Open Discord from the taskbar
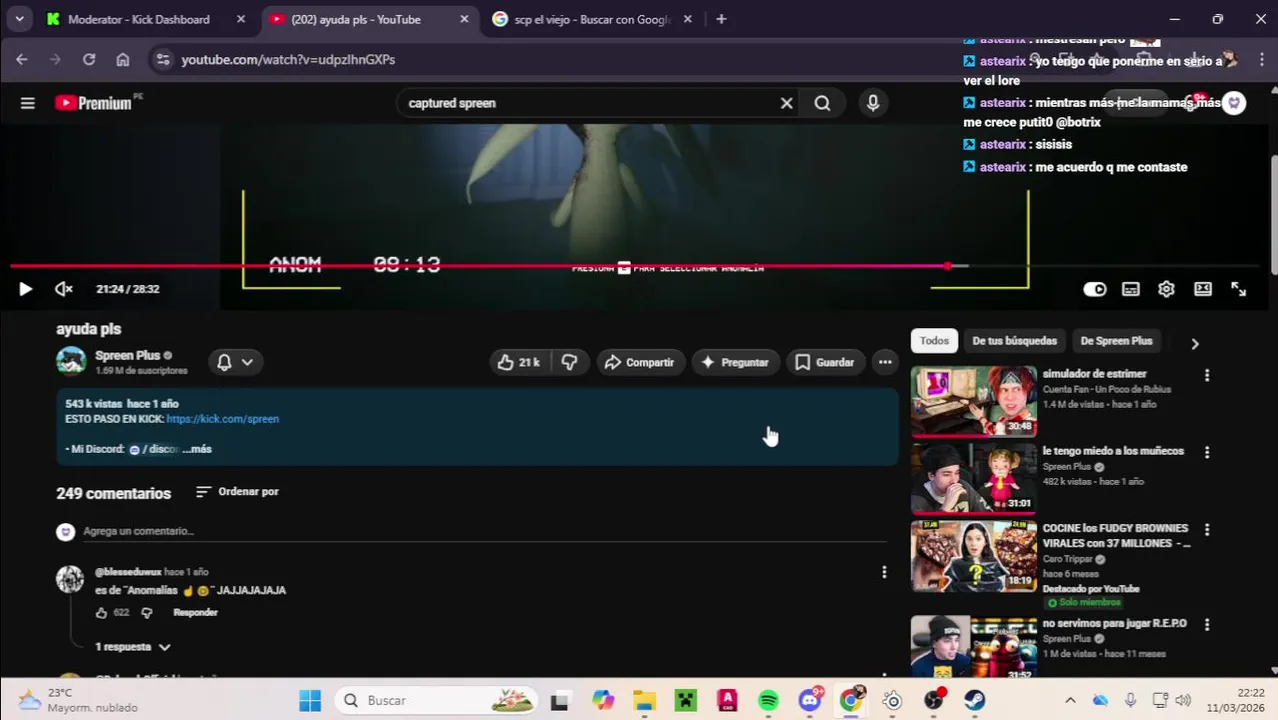Viewport: 1278px width, 720px height. (x=810, y=700)
